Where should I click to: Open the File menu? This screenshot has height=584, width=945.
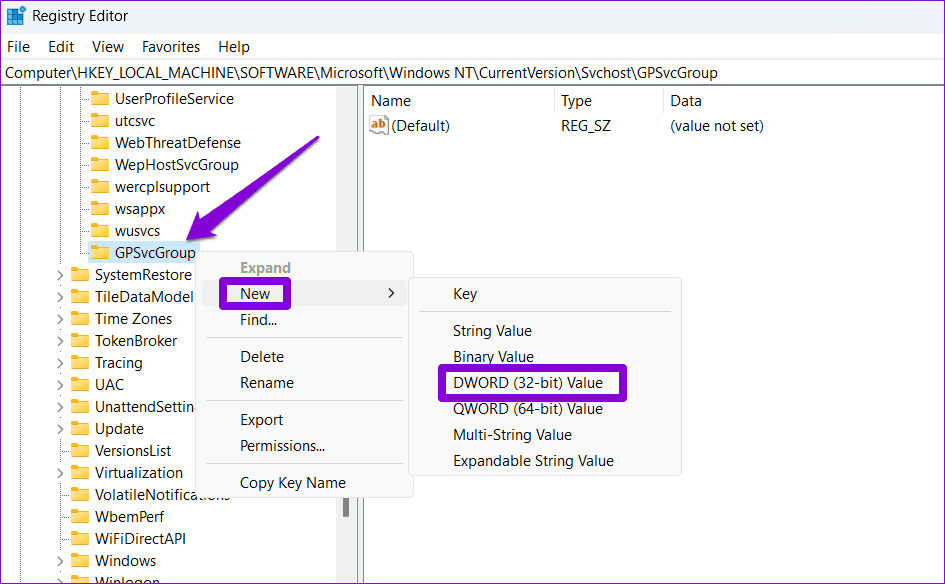point(18,46)
